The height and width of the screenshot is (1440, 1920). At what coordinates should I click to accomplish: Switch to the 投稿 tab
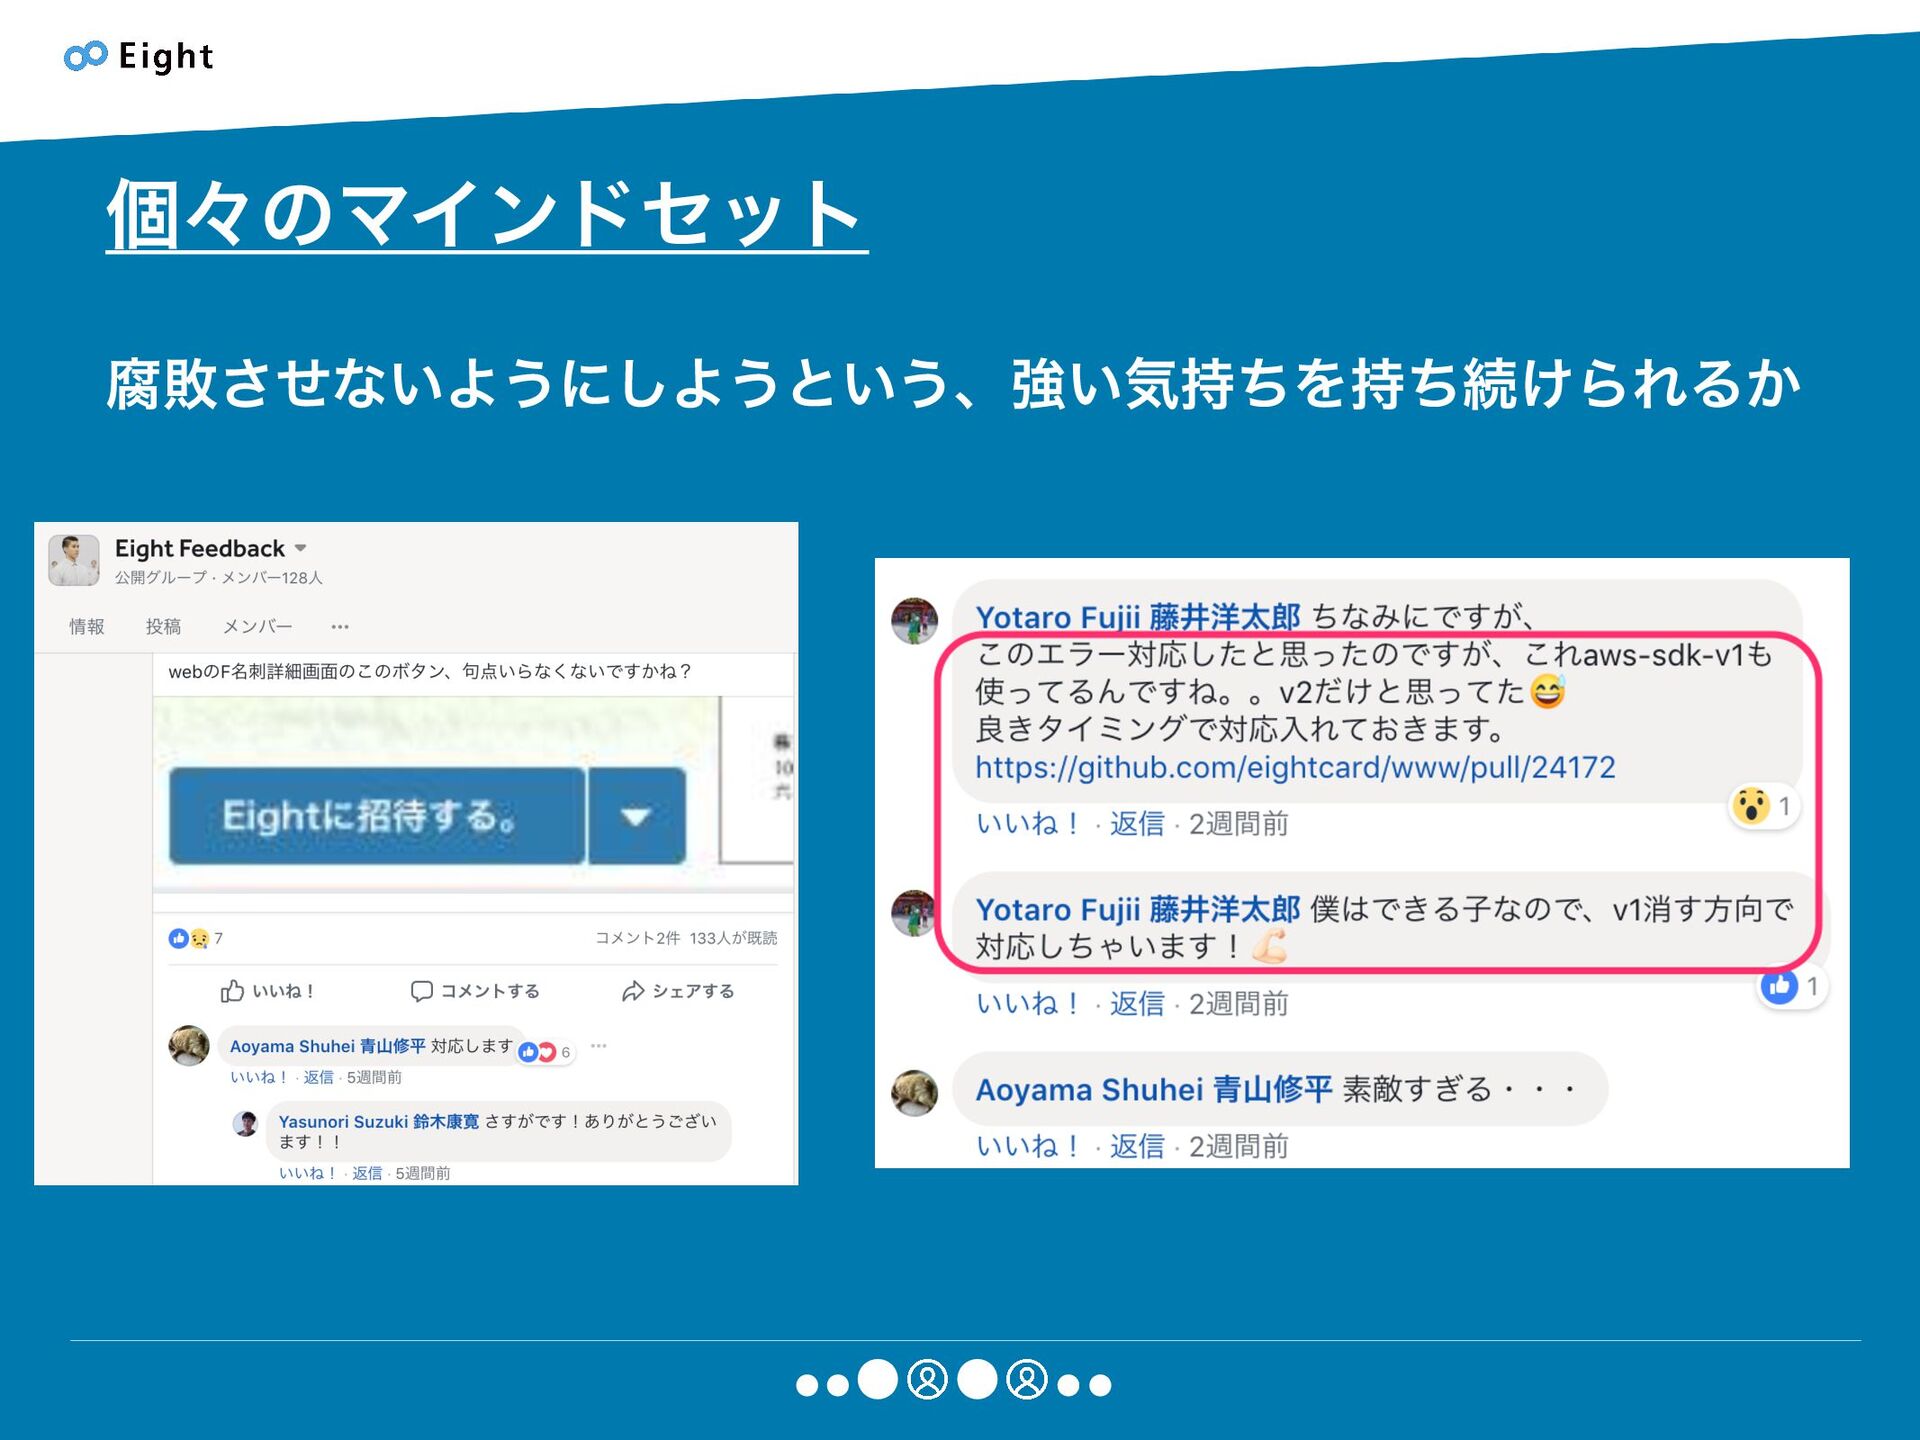163,626
